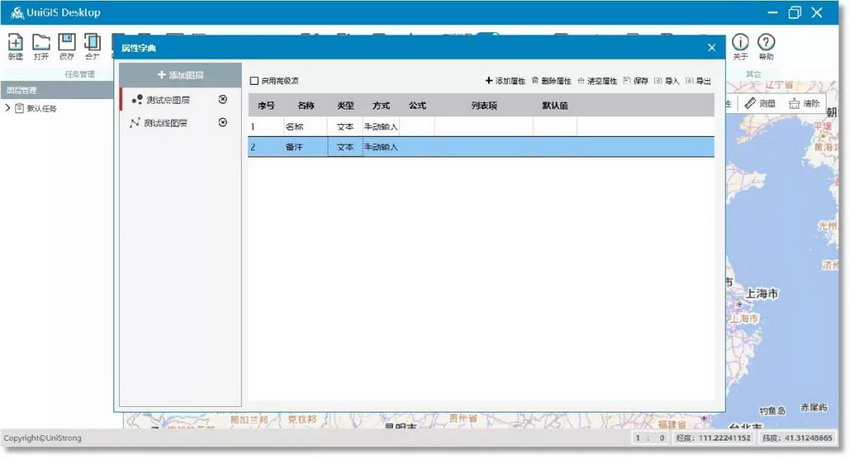Viewport: 850px width, 459px height.
Task: Click the circle button beside the point layer
Action: [x=222, y=99]
